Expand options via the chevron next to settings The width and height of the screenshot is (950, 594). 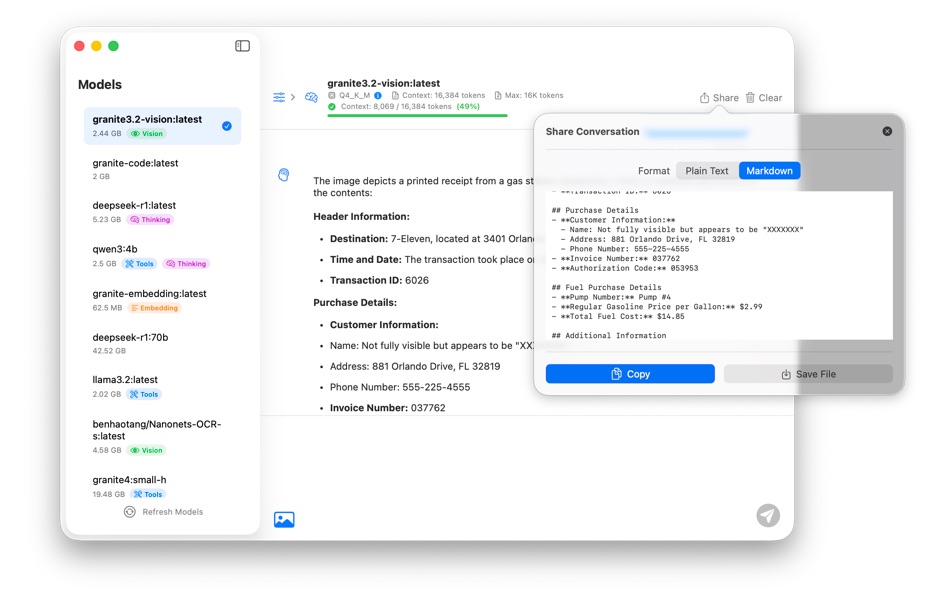[x=294, y=95]
